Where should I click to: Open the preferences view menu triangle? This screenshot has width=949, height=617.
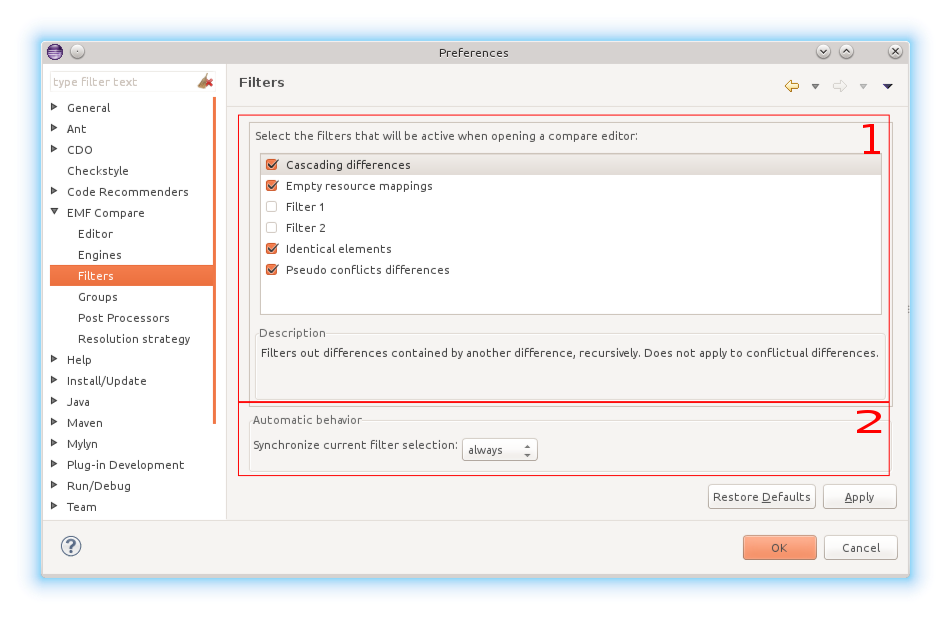pos(887,86)
